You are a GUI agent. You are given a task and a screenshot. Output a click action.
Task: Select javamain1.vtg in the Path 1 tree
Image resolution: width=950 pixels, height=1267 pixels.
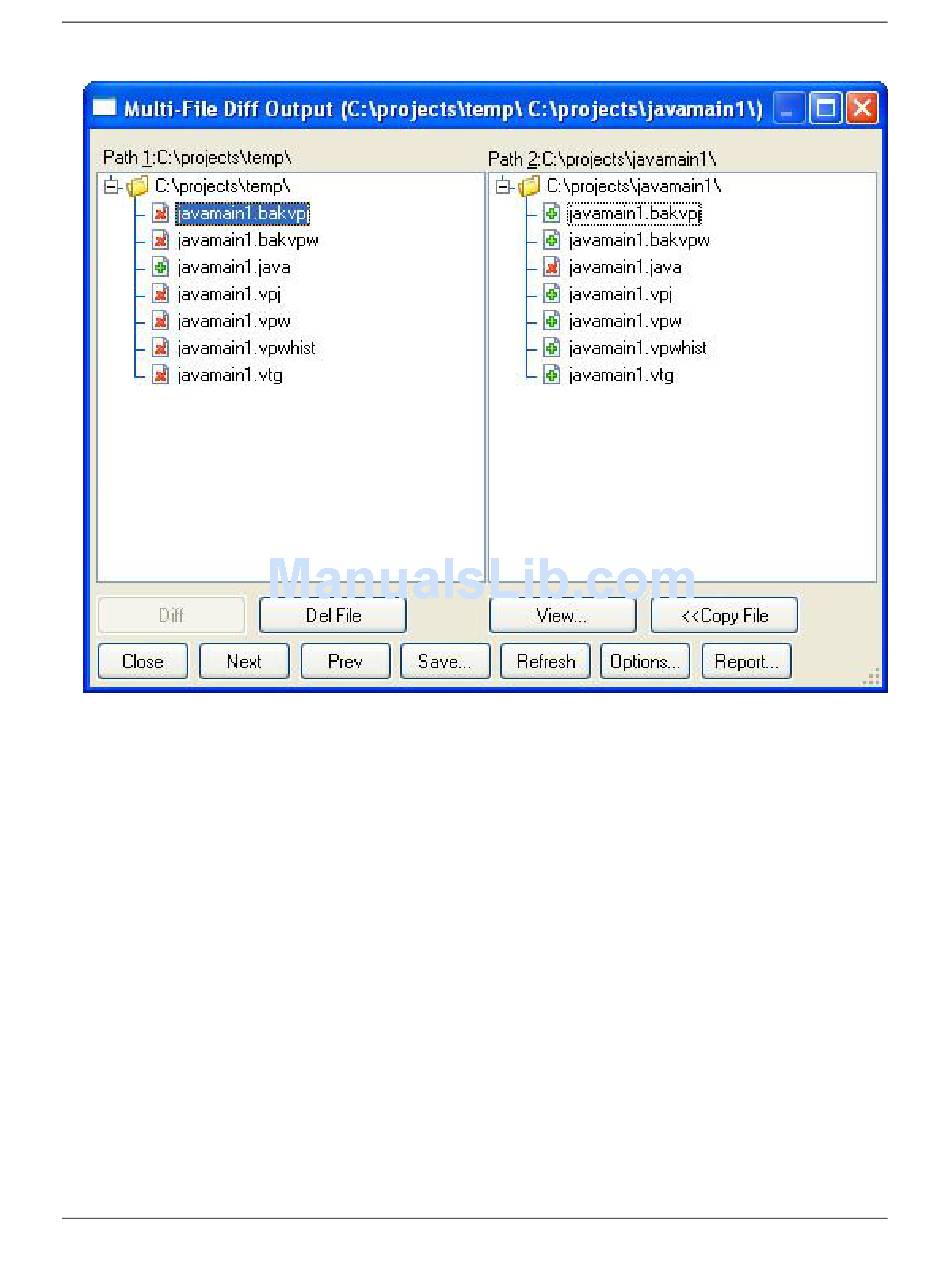(x=230, y=375)
